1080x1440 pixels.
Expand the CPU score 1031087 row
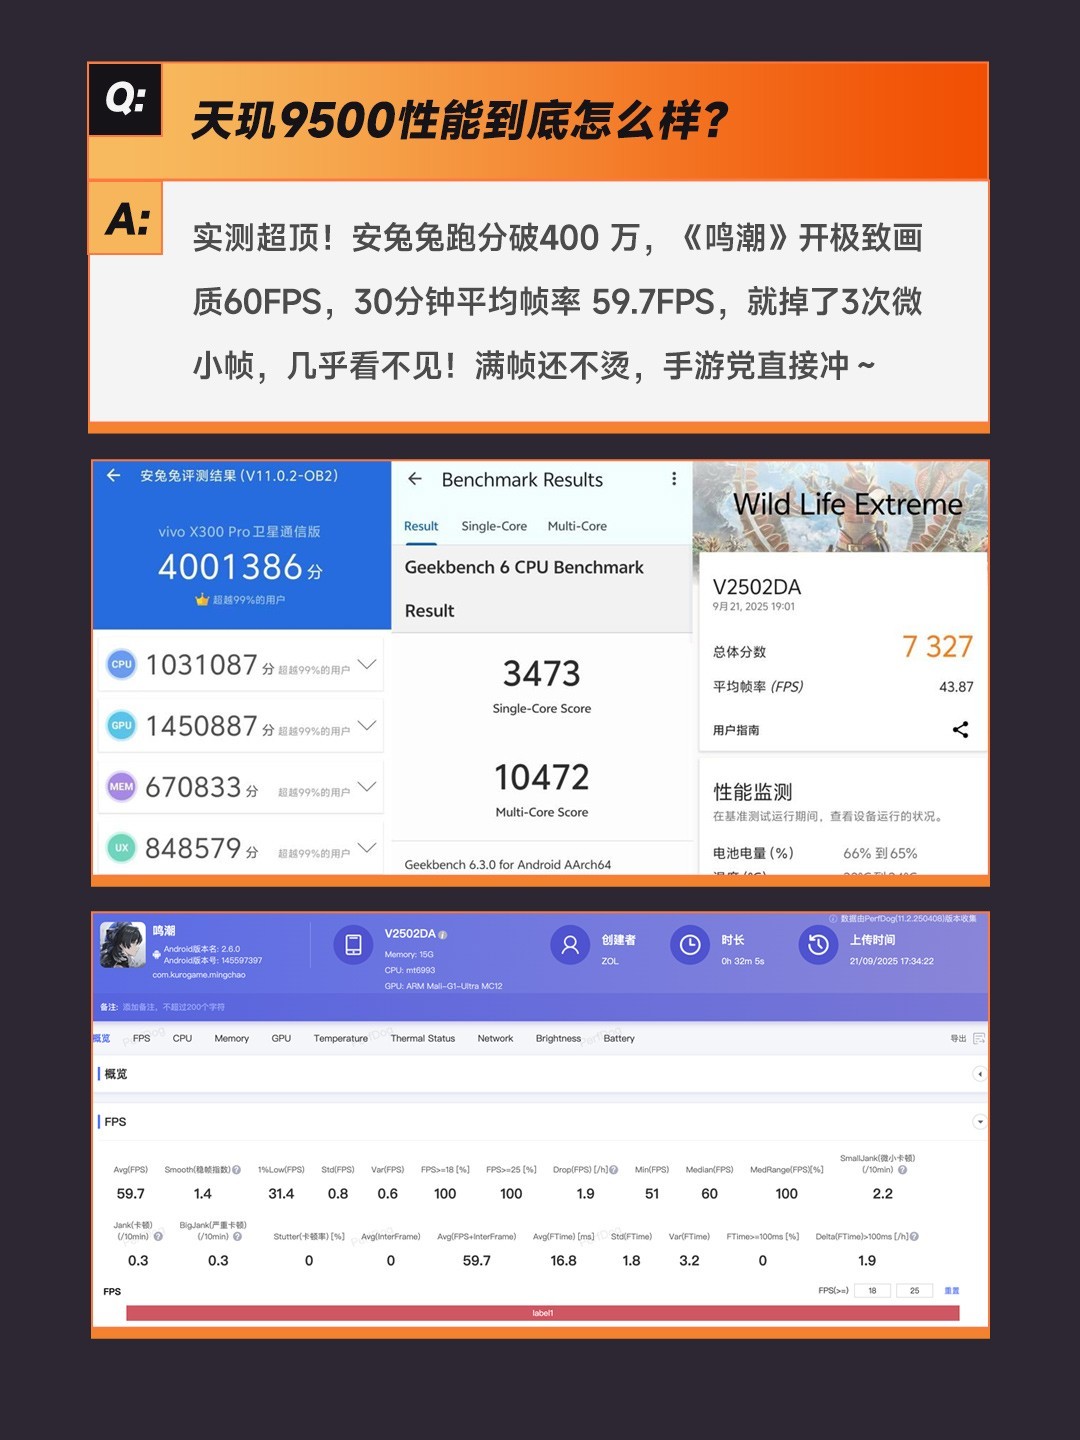tap(367, 664)
